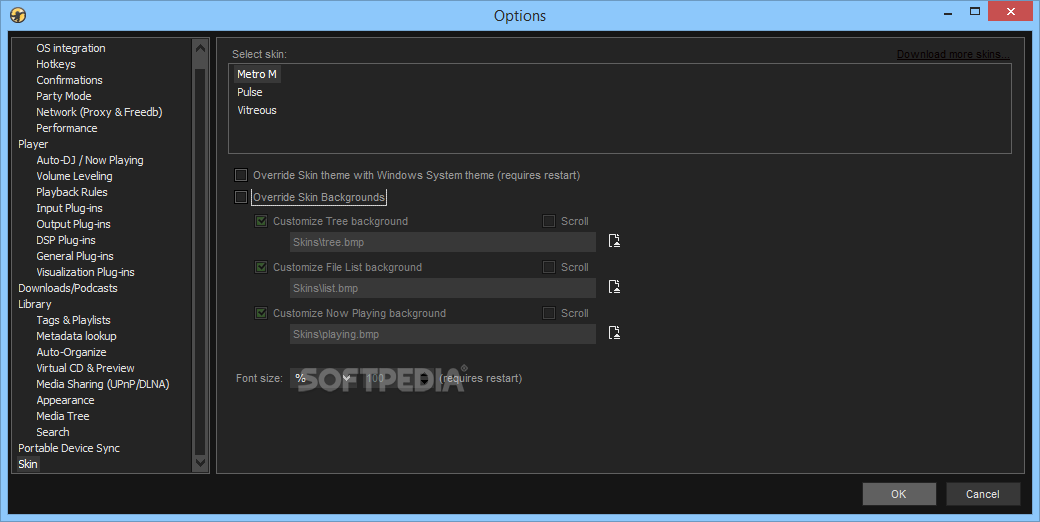
Task: Uncheck Customize Now Playing background
Action: coord(261,312)
